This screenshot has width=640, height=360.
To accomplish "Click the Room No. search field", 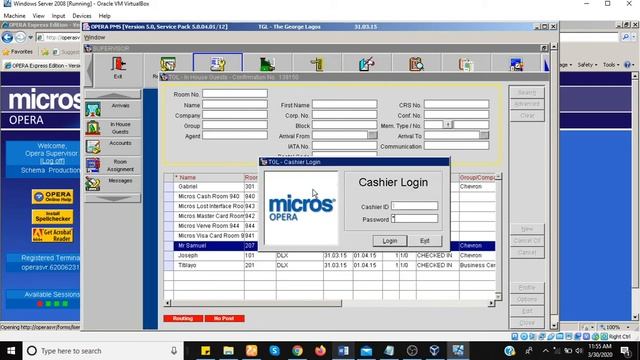I will (235, 93).
